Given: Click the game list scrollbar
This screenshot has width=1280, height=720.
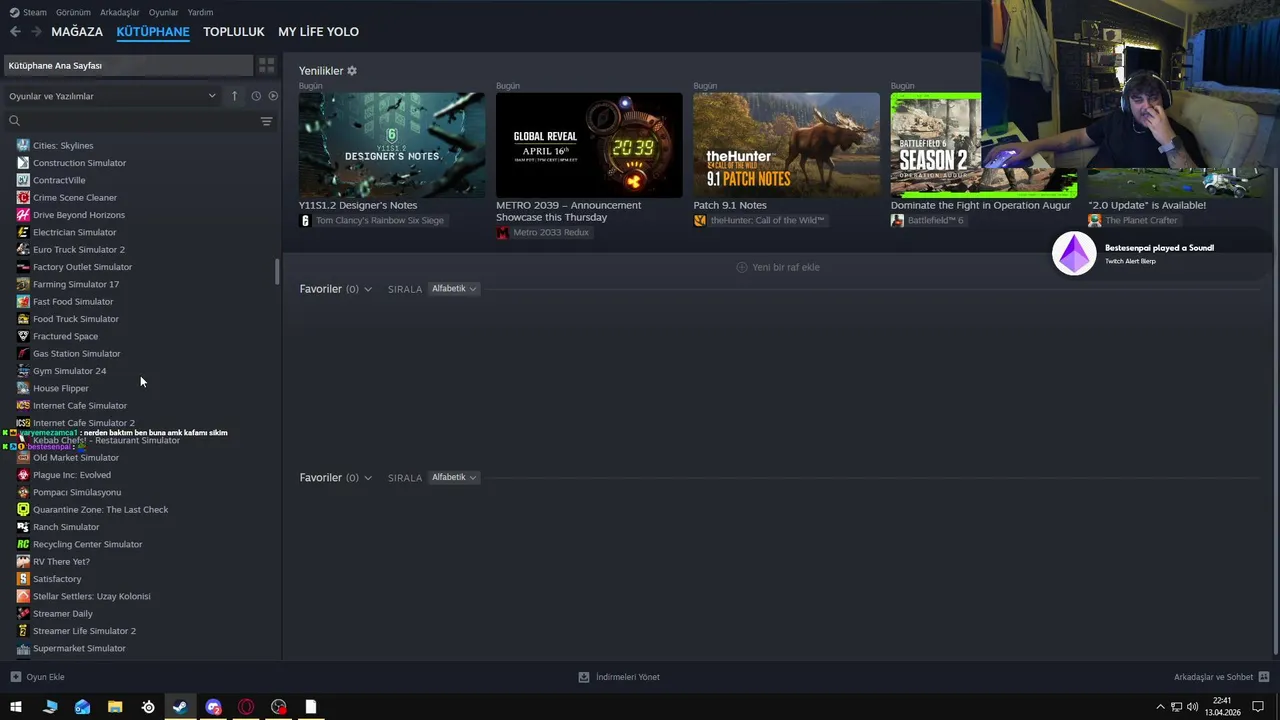Looking at the screenshot, I should tap(277, 272).
